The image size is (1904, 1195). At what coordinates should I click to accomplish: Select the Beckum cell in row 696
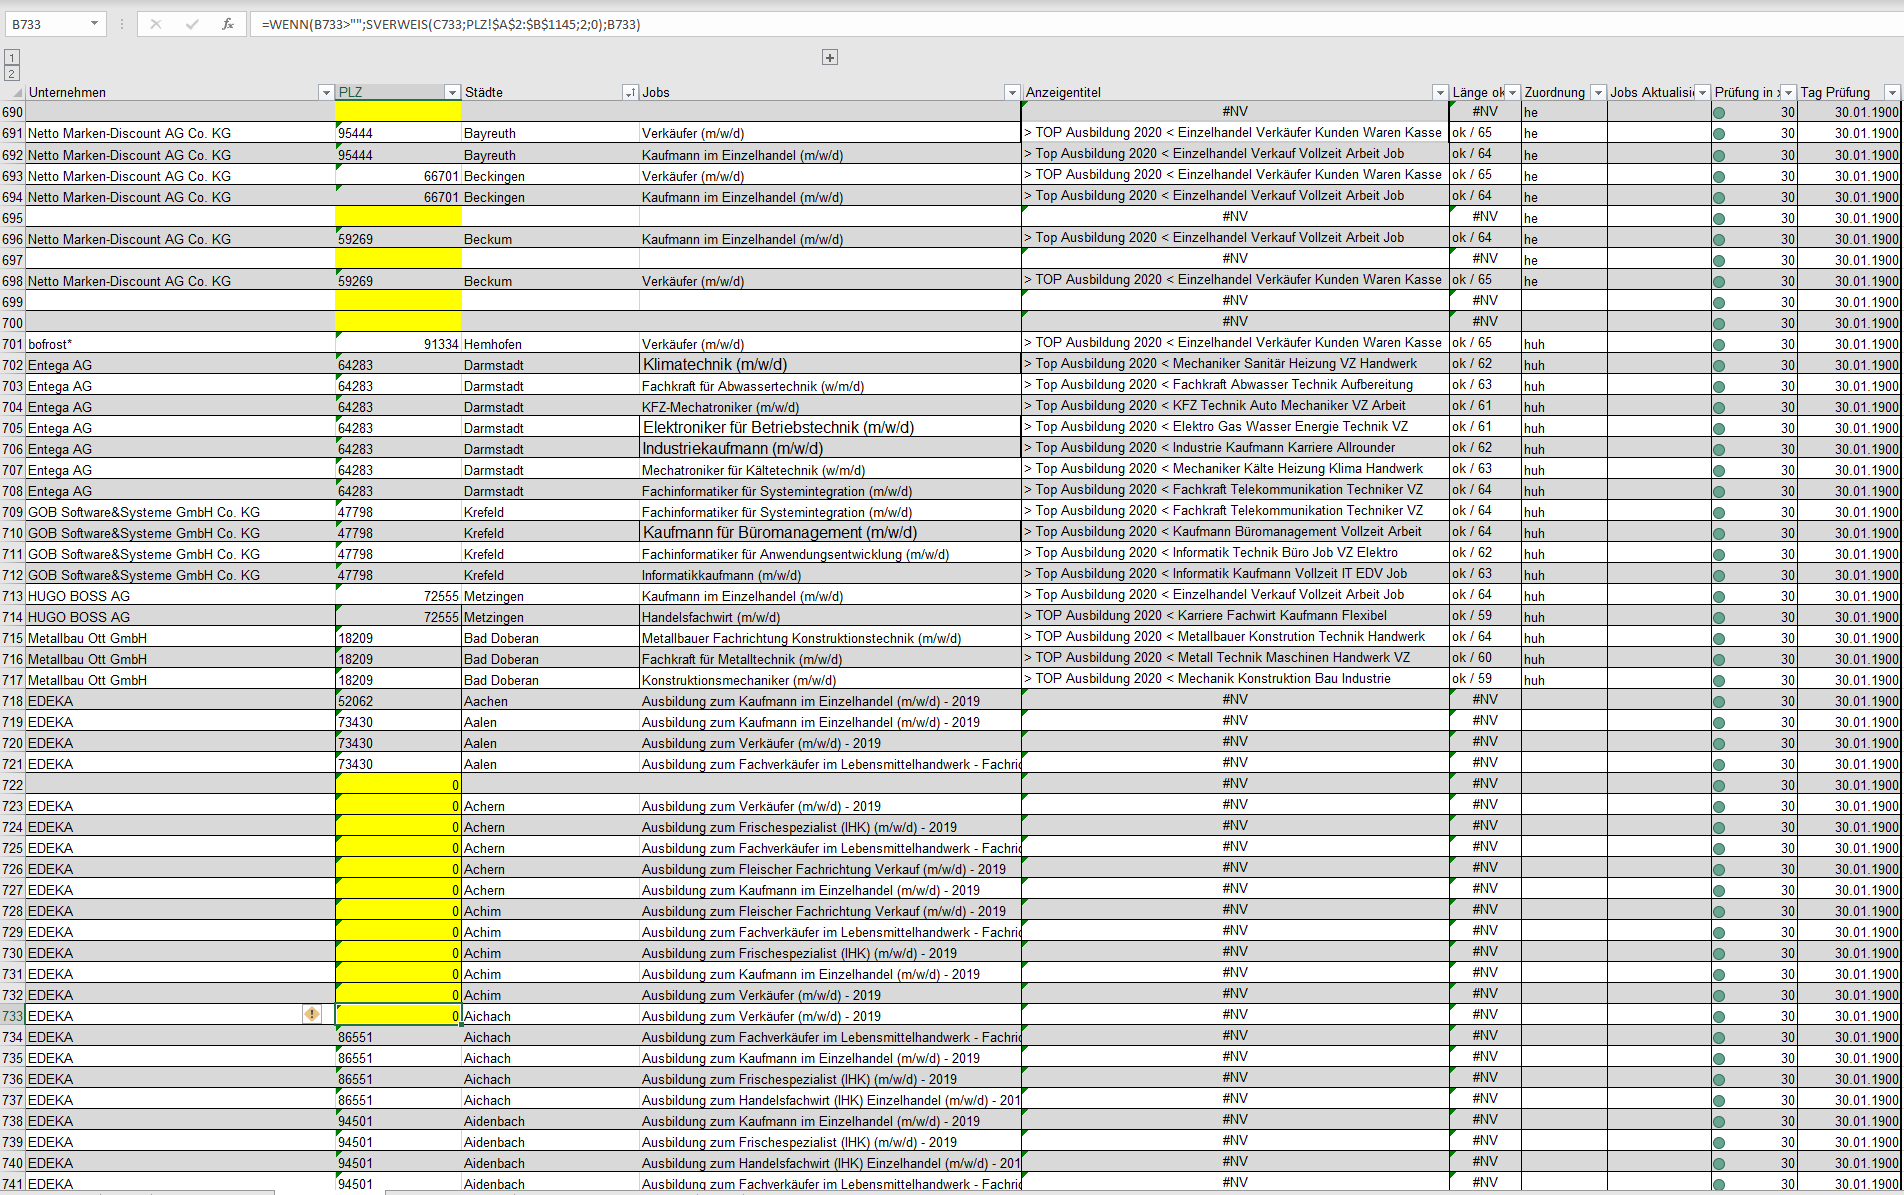click(550, 239)
